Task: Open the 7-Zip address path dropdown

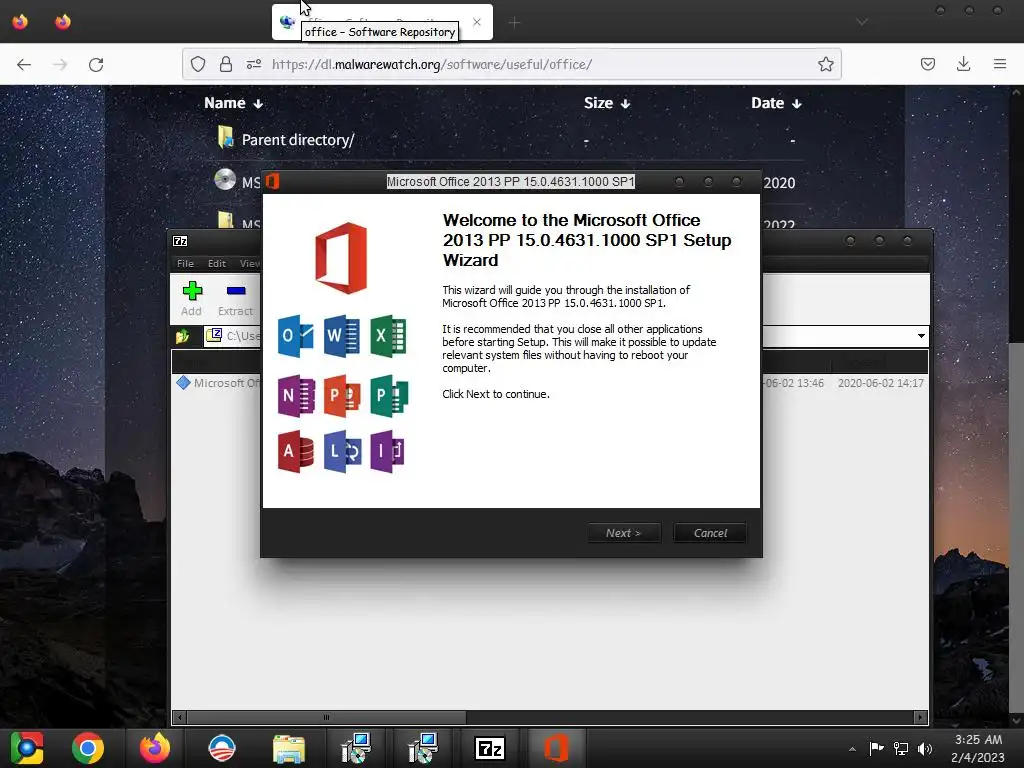Action: tap(921, 336)
